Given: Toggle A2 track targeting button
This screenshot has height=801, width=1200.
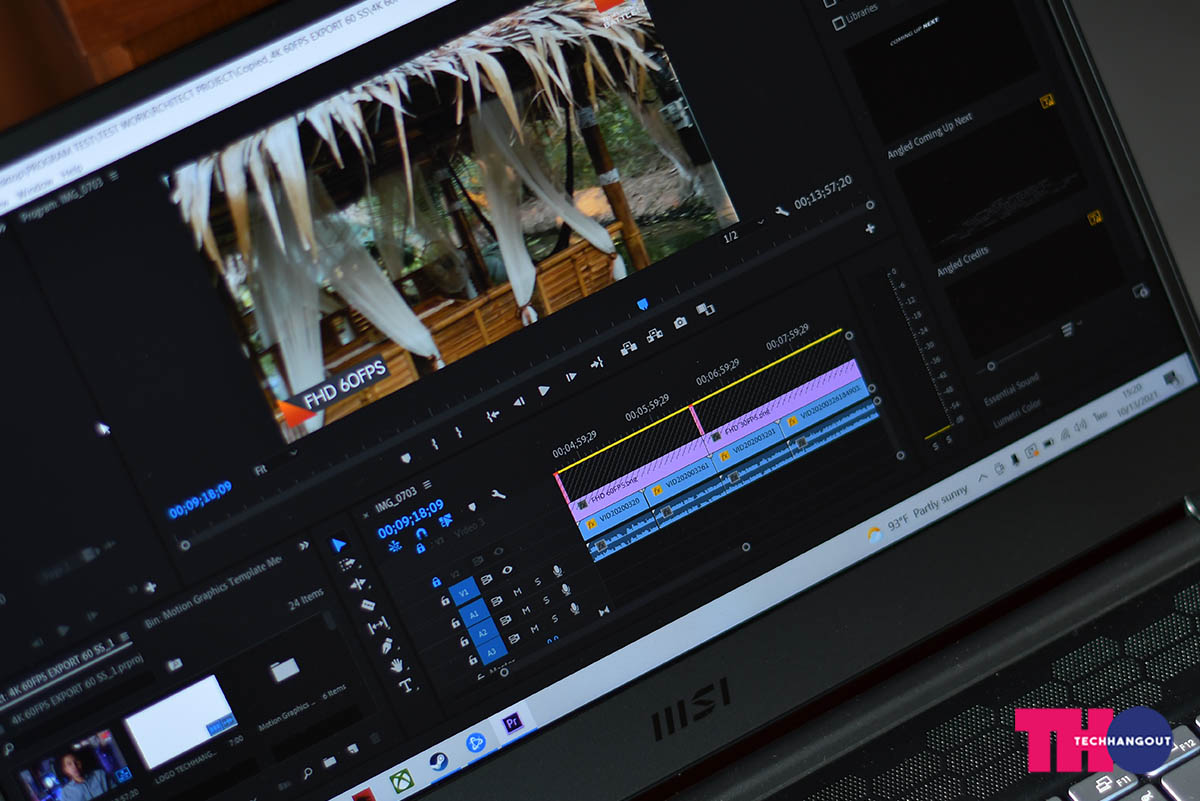Looking at the screenshot, I should 481,632.
